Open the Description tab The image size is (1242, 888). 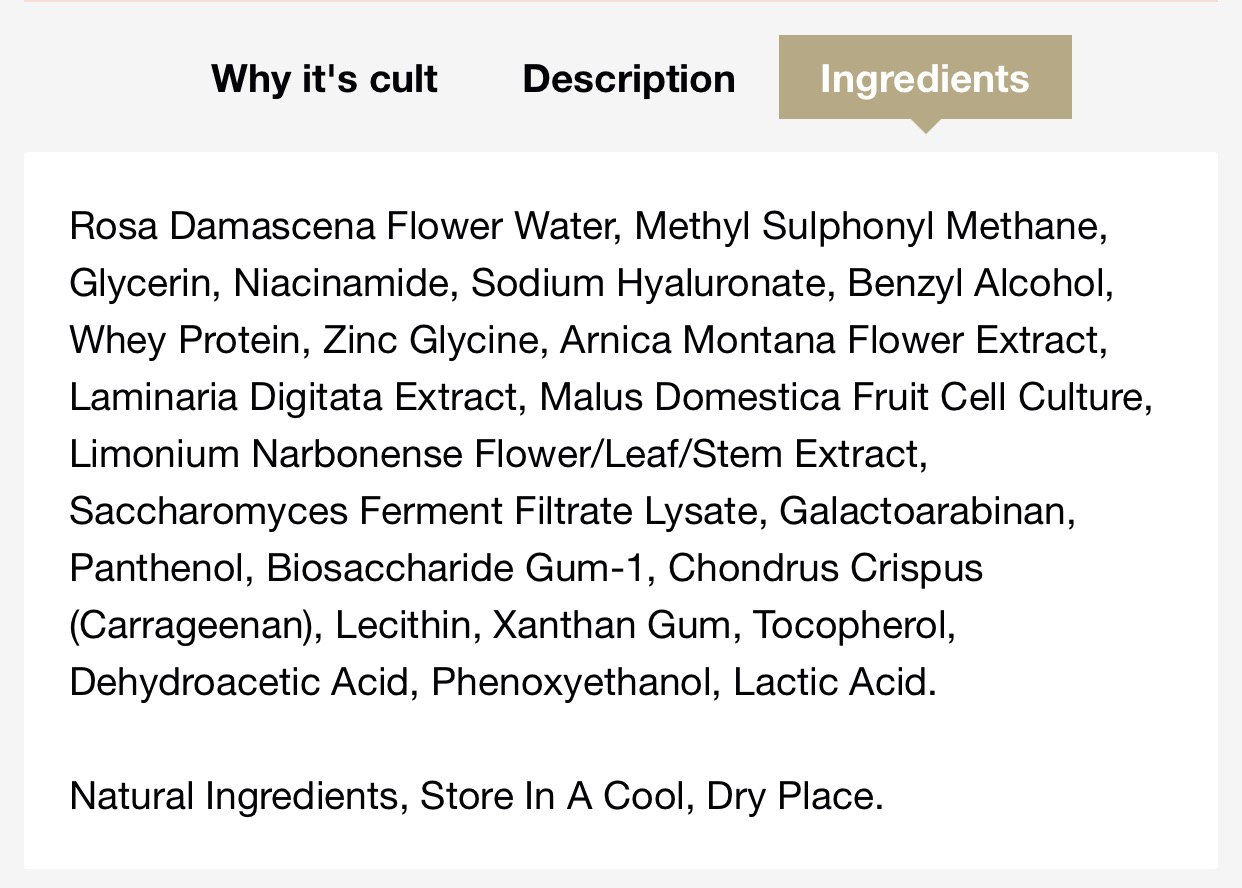pyautogui.click(x=629, y=78)
